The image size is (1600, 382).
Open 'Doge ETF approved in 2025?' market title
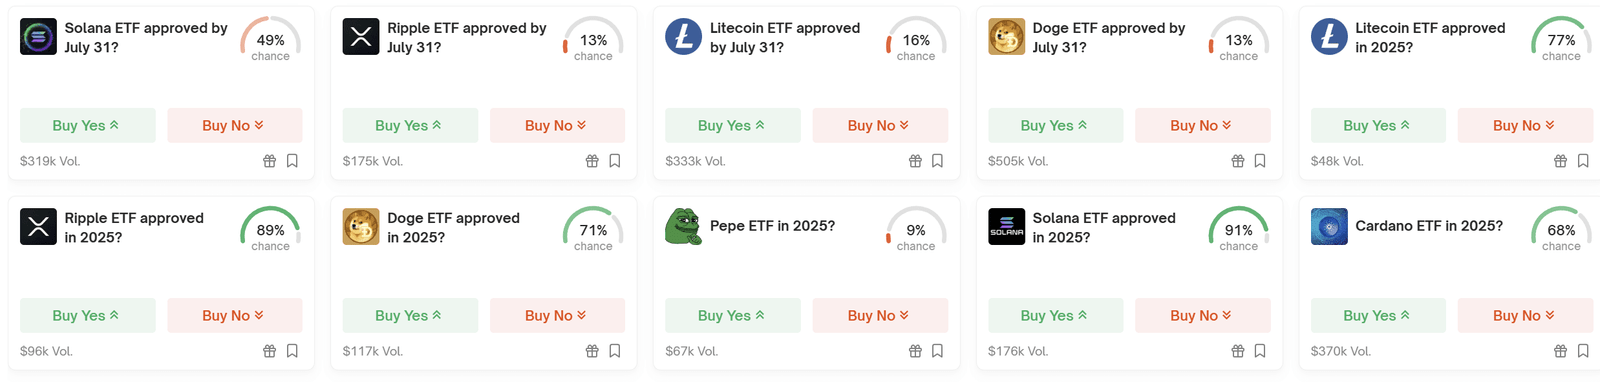click(453, 227)
